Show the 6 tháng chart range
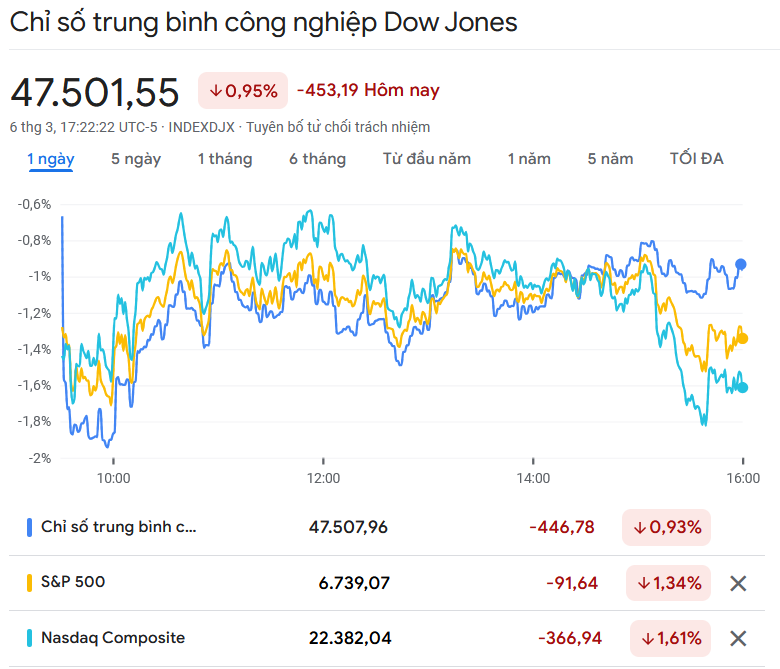The image size is (780, 669). [317, 159]
